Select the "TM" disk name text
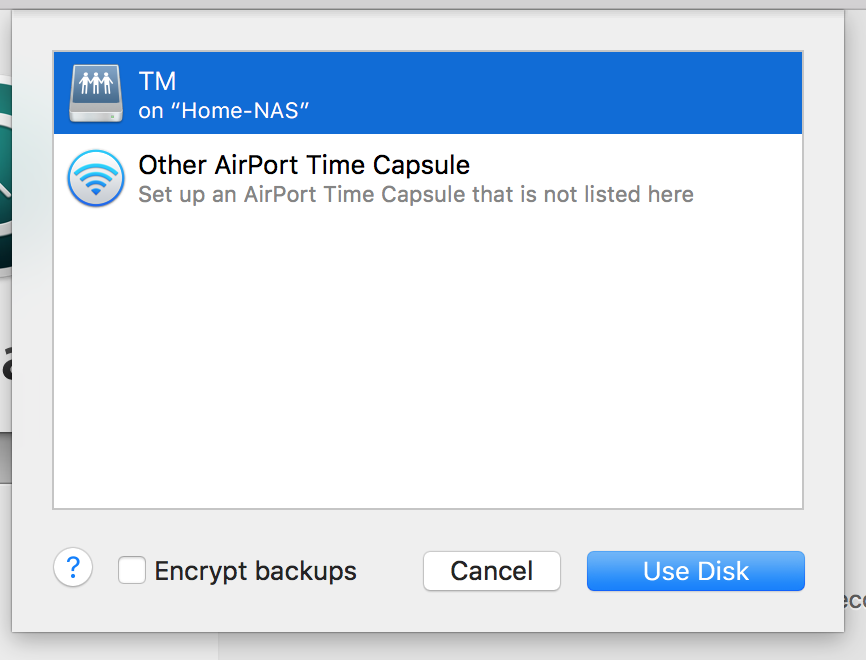The image size is (866, 660). [x=158, y=81]
